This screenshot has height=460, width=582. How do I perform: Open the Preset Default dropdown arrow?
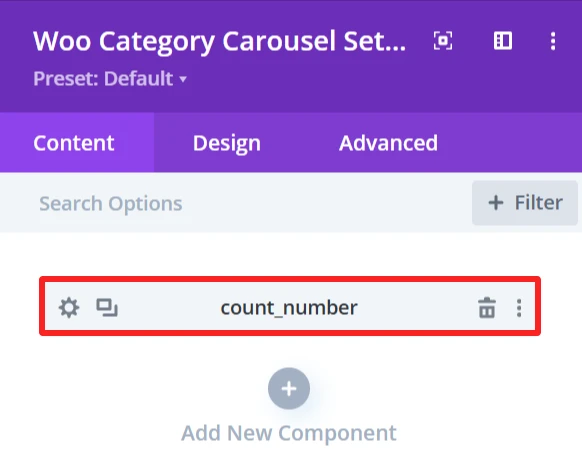coord(183,79)
